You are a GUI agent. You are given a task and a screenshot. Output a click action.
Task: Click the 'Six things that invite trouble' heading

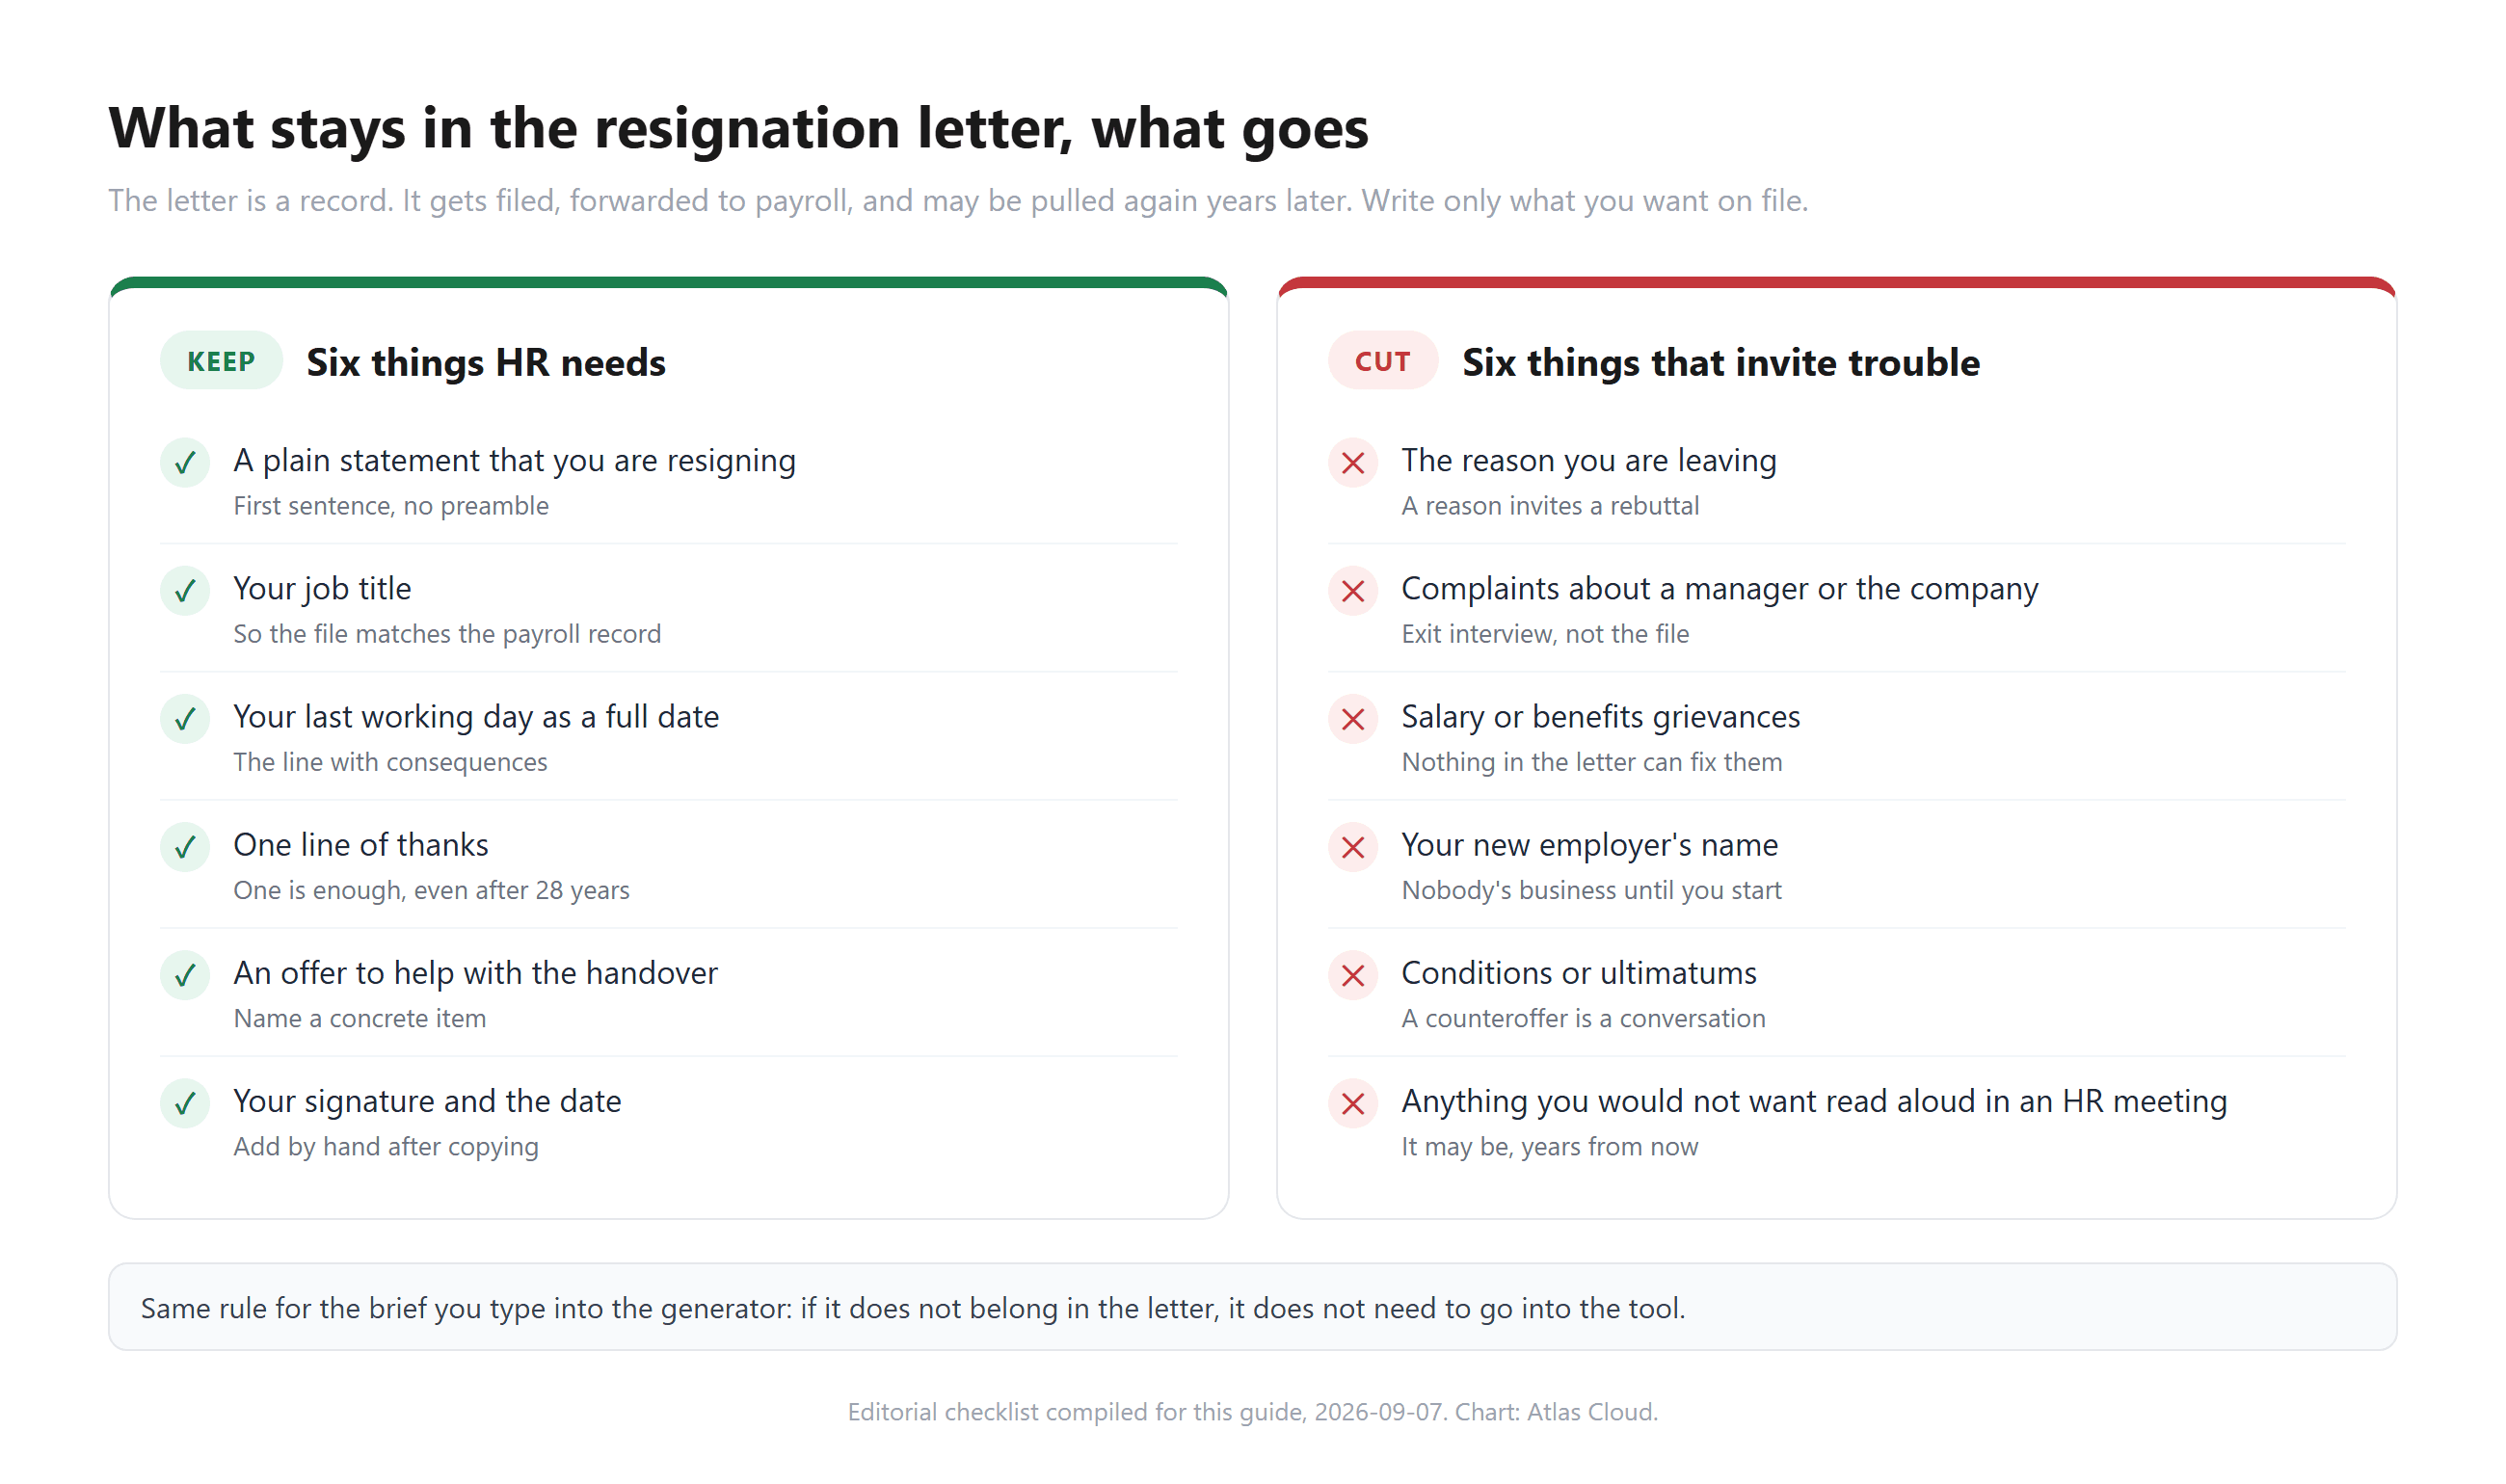pos(1720,362)
